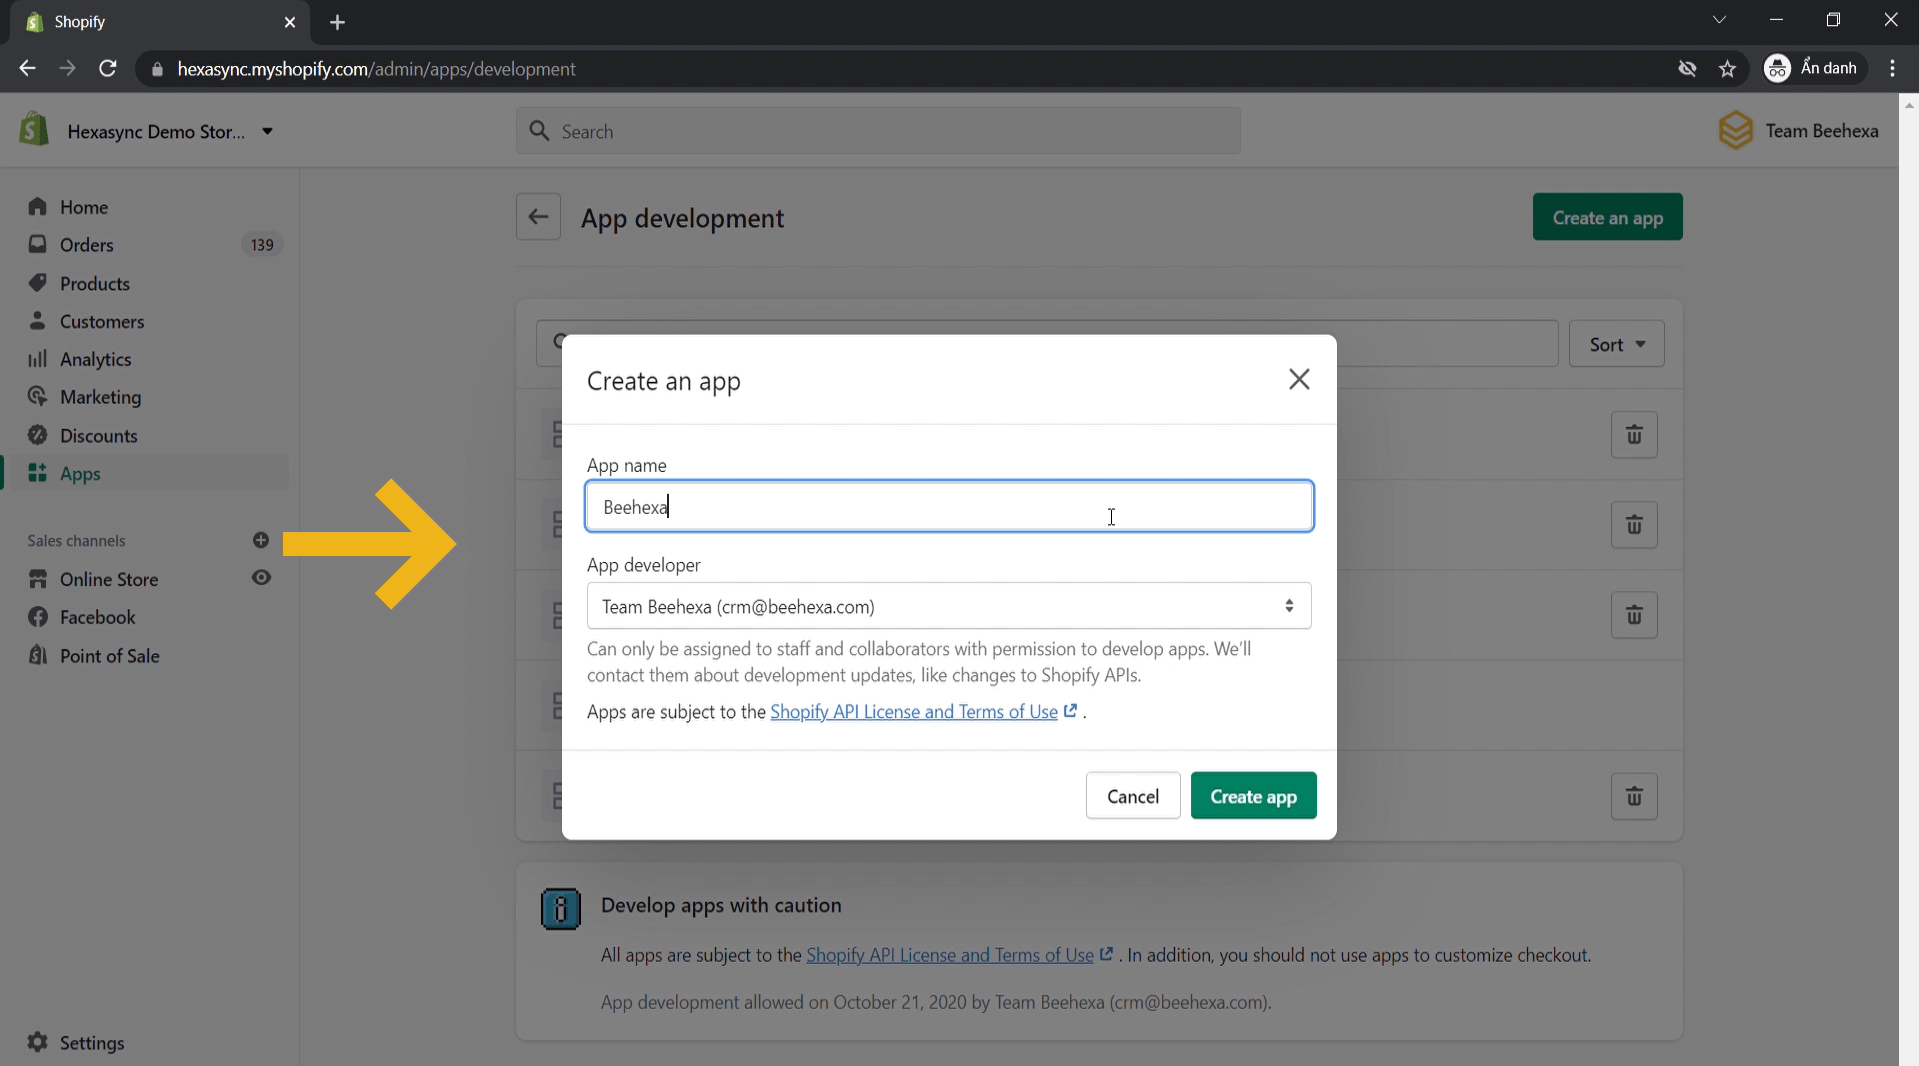Open Point of Sale channel
This screenshot has width=1919, height=1066.
pyautogui.click(x=109, y=656)
